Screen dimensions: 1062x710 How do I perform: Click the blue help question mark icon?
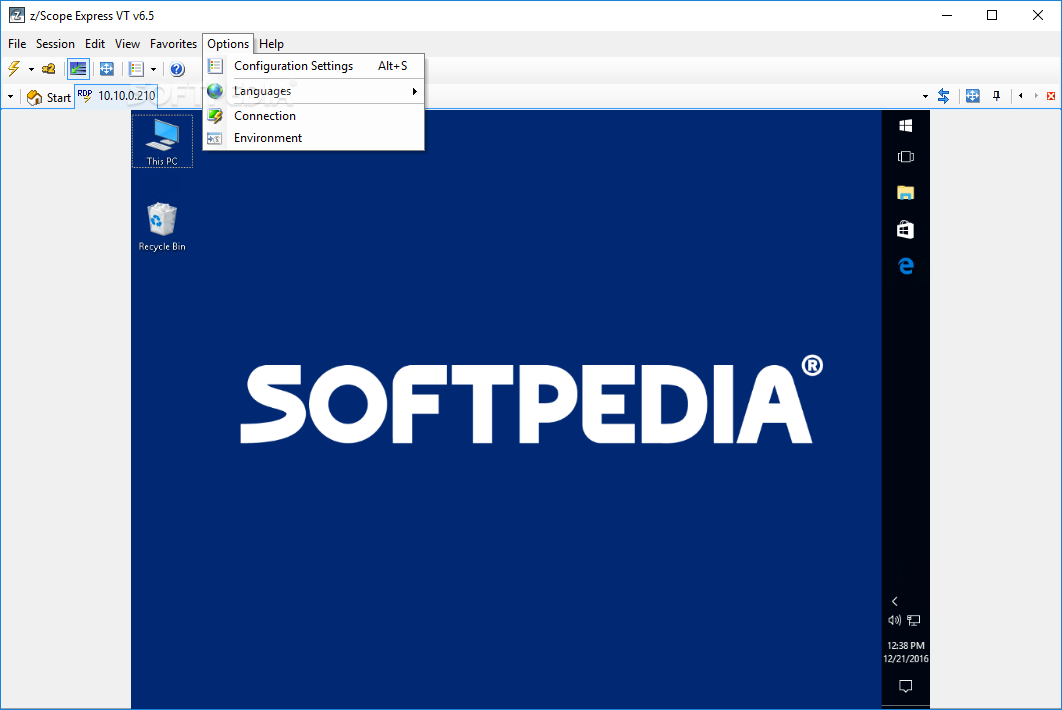point(177,69)
